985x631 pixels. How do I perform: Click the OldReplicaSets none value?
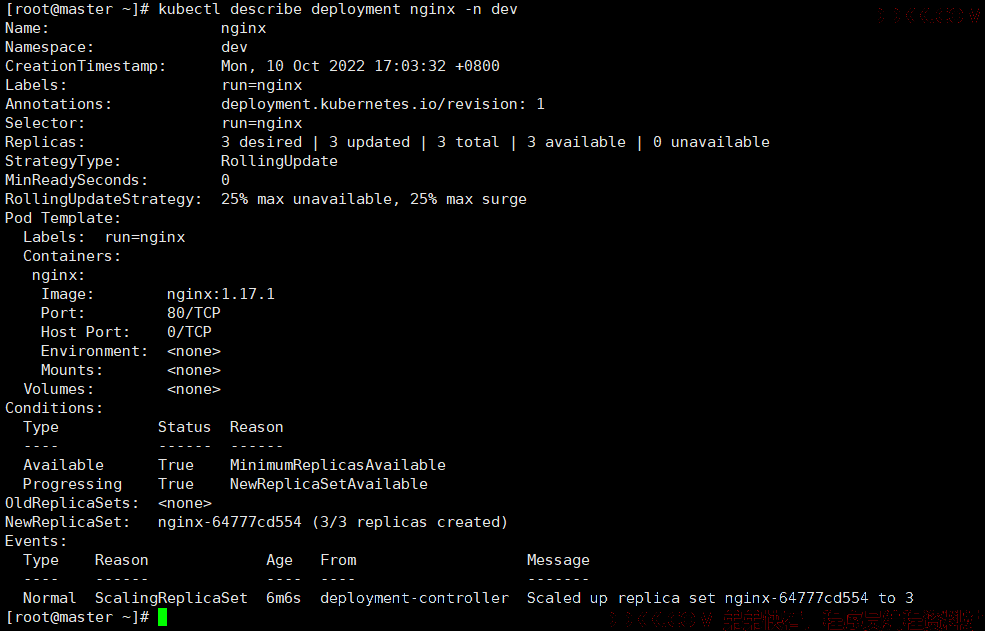tap(185, 503)
